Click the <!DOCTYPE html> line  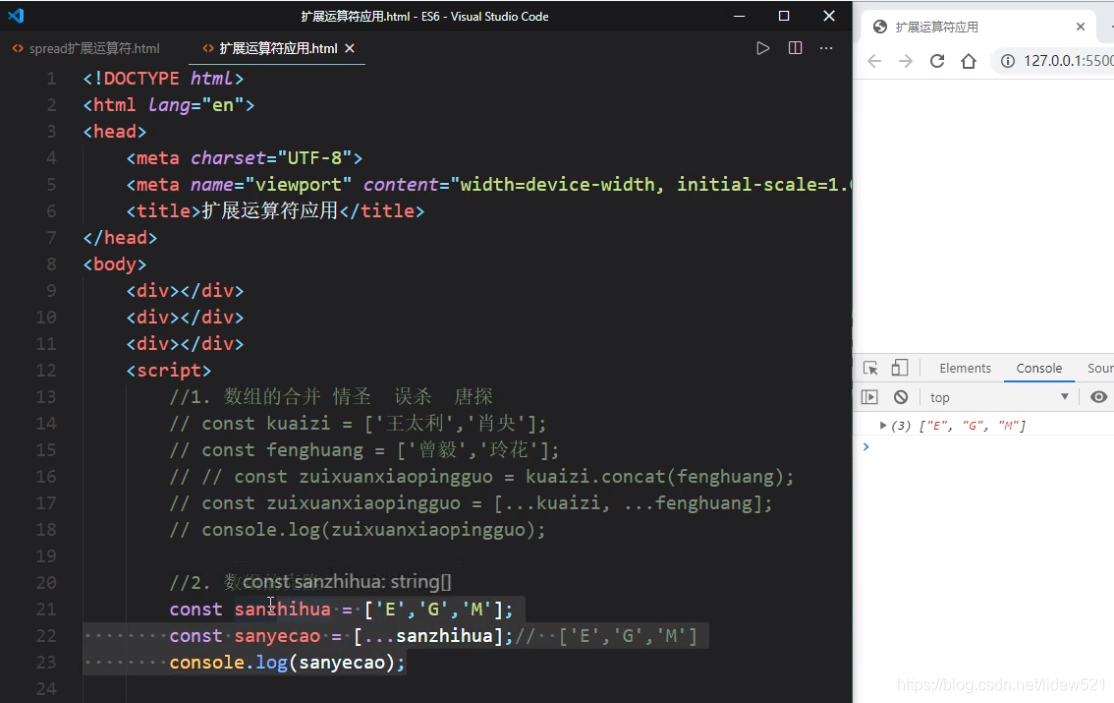pos(163,78)
